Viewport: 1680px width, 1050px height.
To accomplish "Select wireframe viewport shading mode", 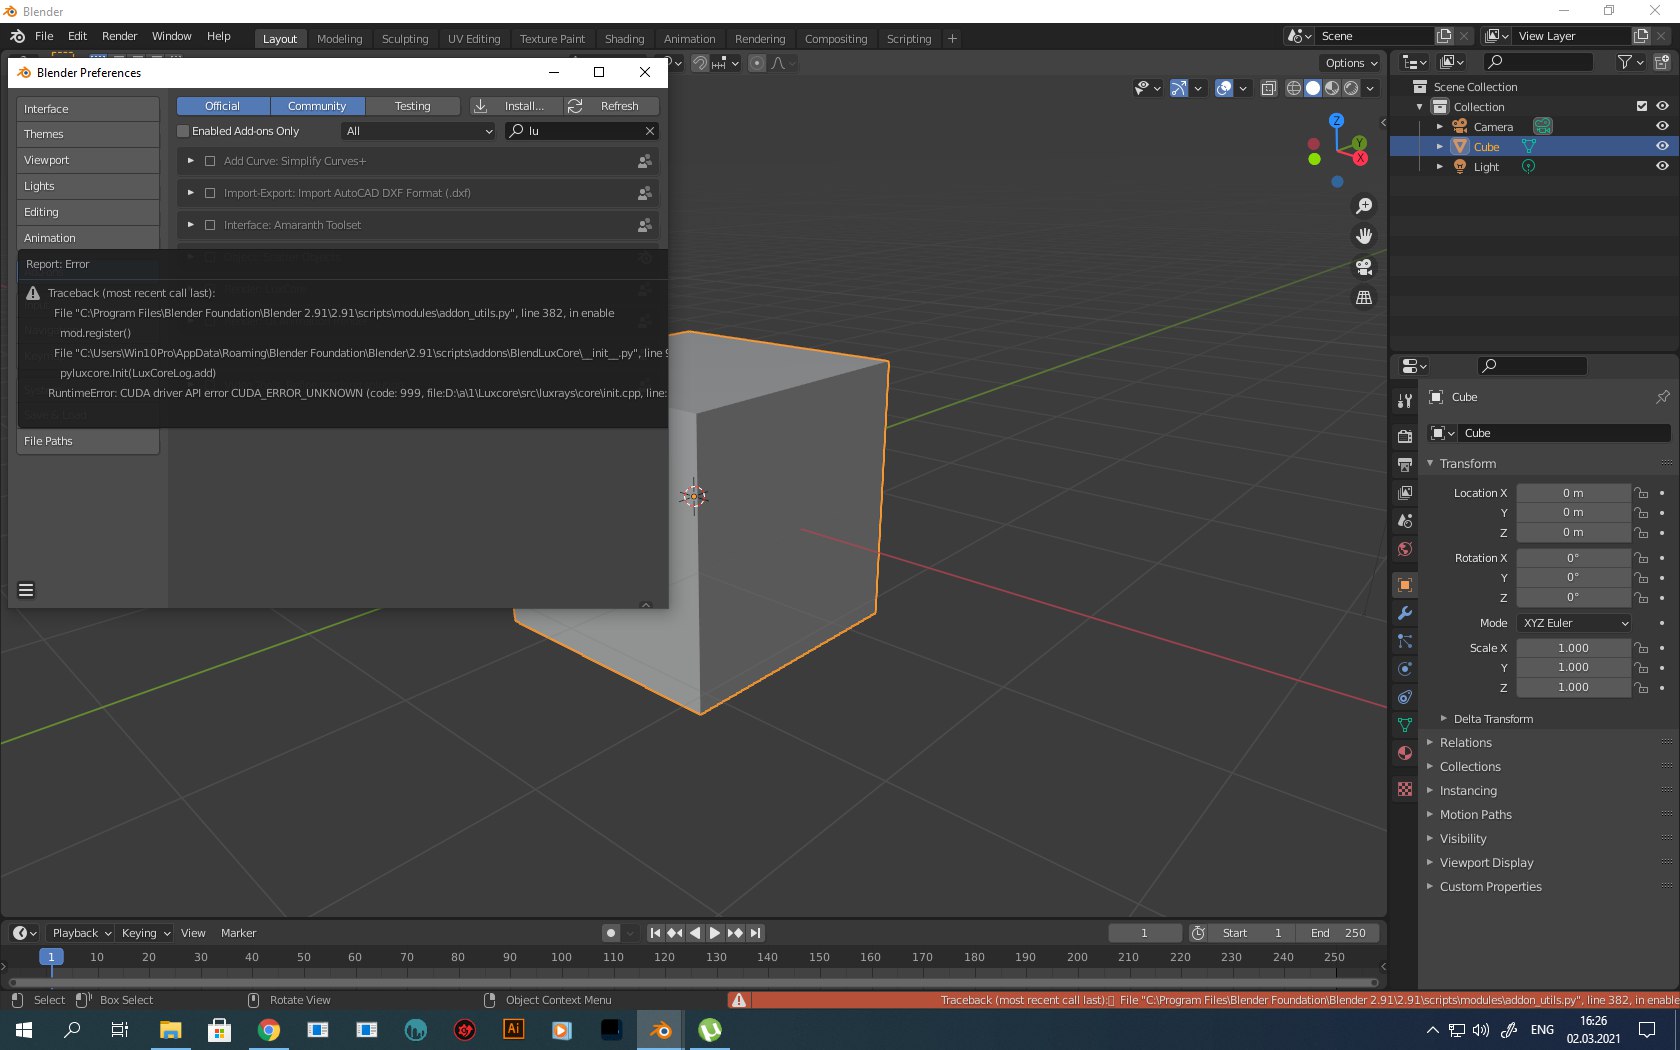I will [x=1294, y=88].
